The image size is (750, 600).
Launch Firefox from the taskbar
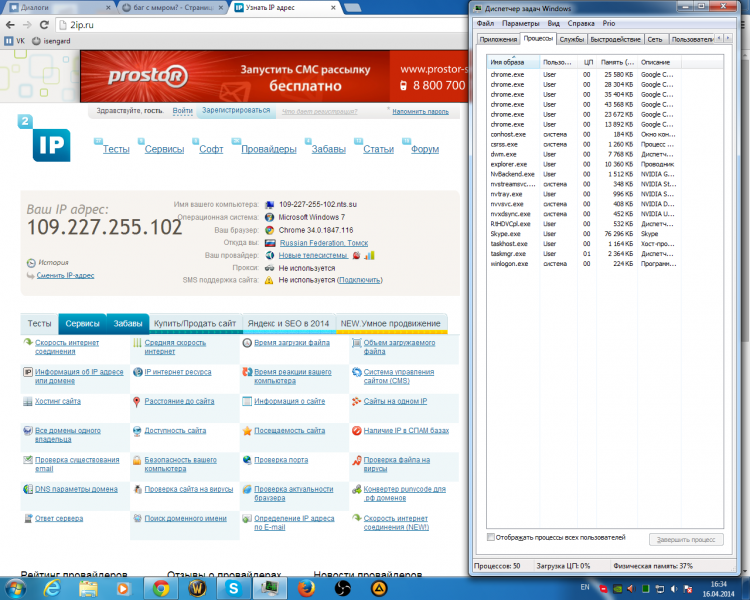point(306,588)
